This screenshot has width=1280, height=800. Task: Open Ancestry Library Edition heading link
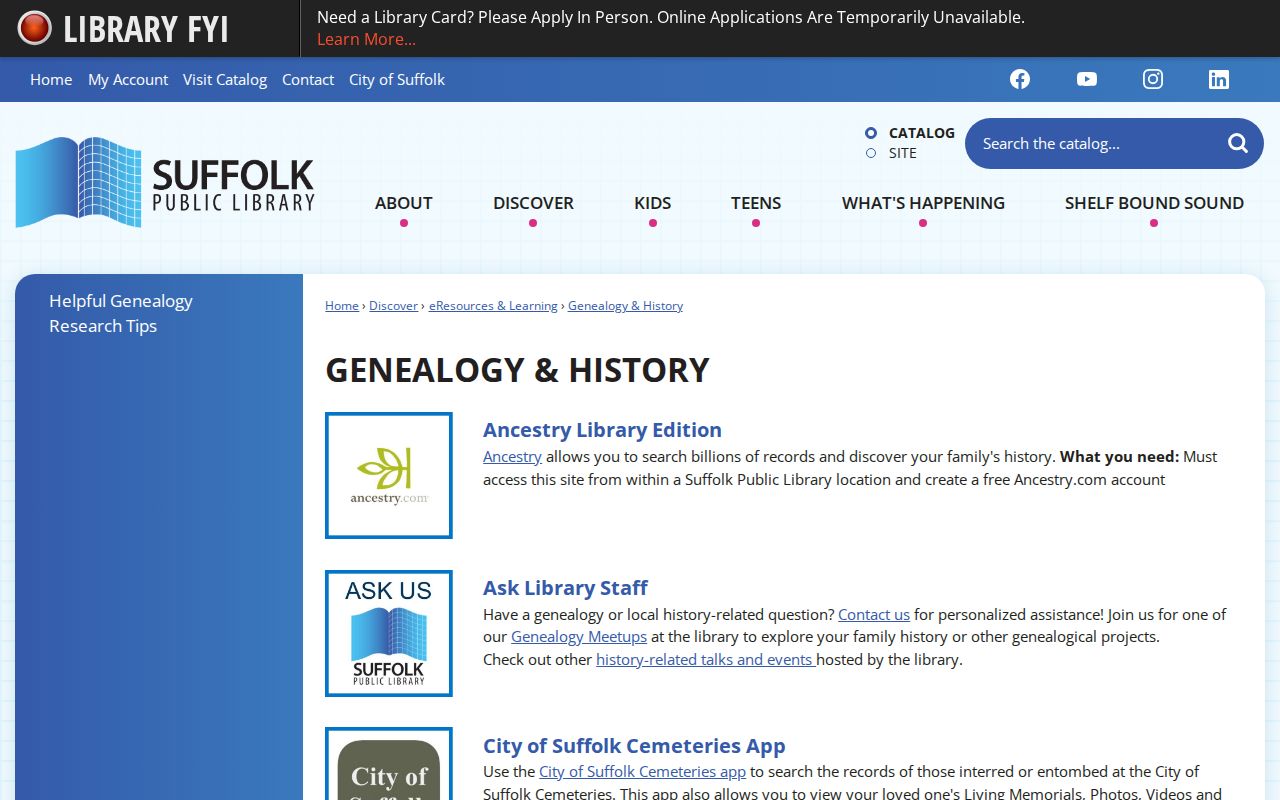coord(602,430)
